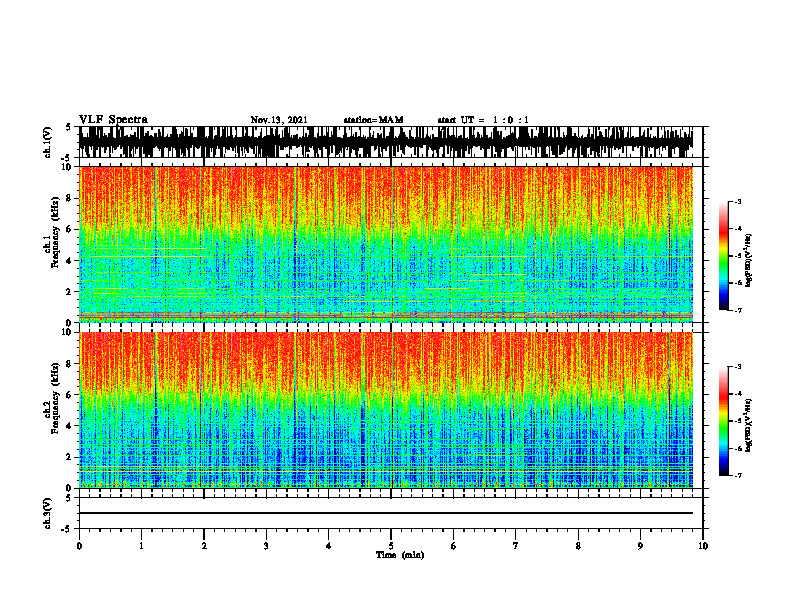This screenshot has width=792, height=612.
Task: Click time axis tick label 5
Action: [x=391, y=546]
